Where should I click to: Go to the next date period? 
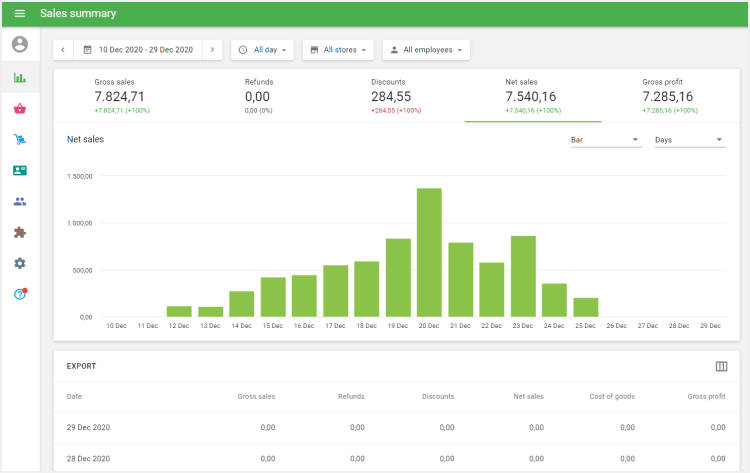[x=212, y=50]
